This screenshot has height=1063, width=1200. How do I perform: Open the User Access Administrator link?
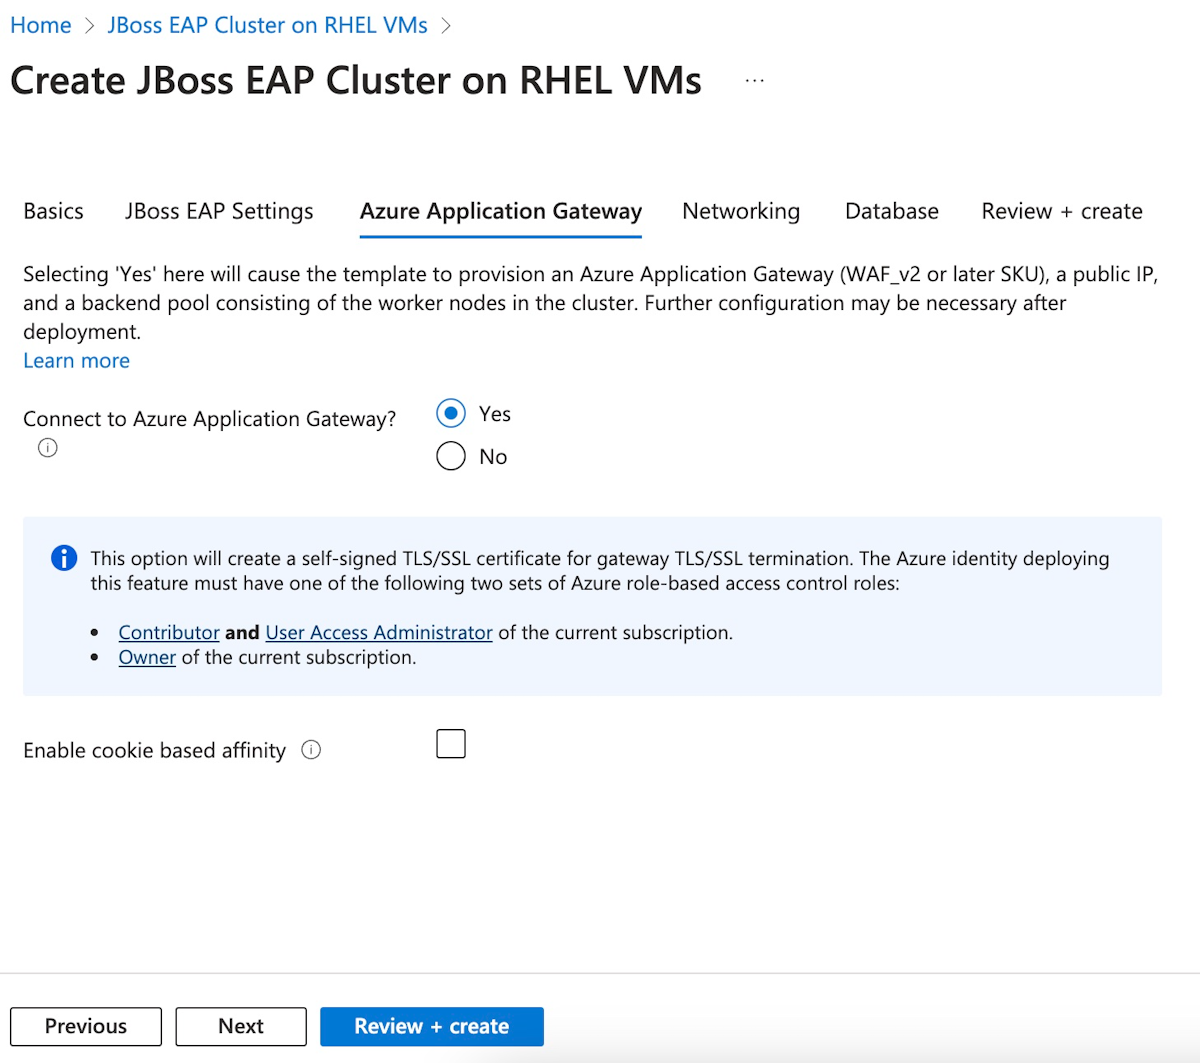tap(379, 633)
